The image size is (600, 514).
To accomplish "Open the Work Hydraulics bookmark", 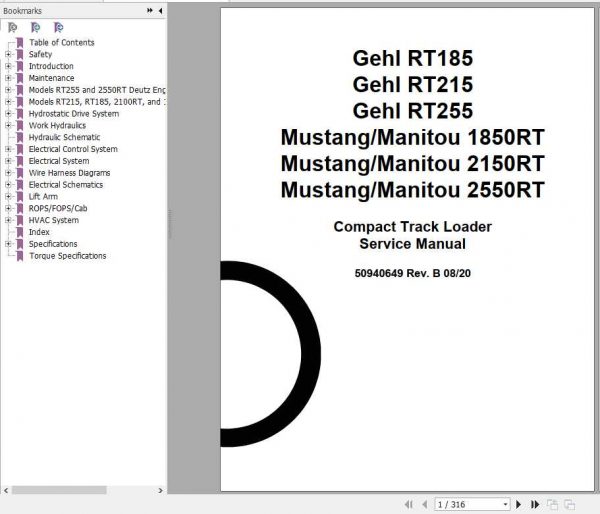I will point(57,126).
